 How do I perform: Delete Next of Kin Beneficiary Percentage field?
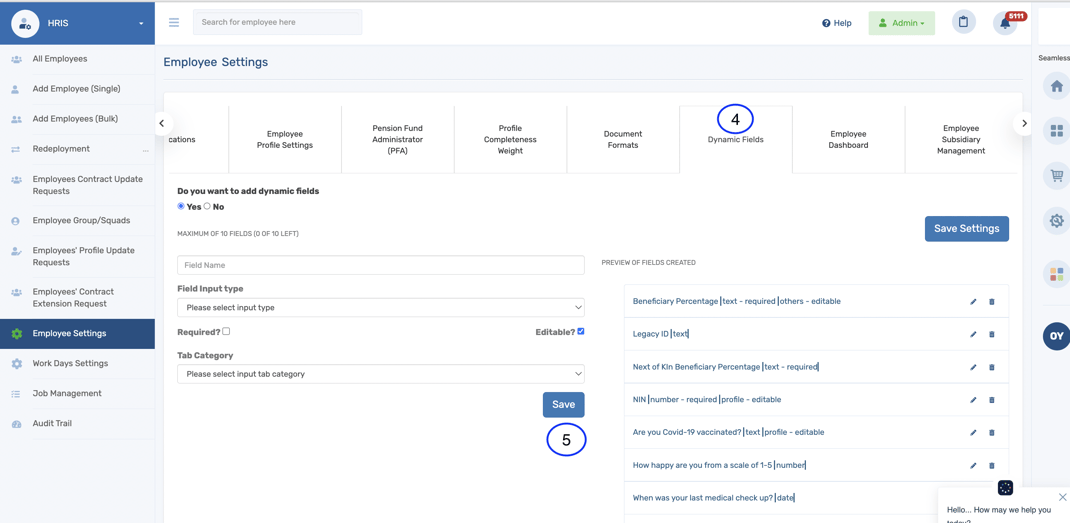pyautogui.click(x=992, y=367)
